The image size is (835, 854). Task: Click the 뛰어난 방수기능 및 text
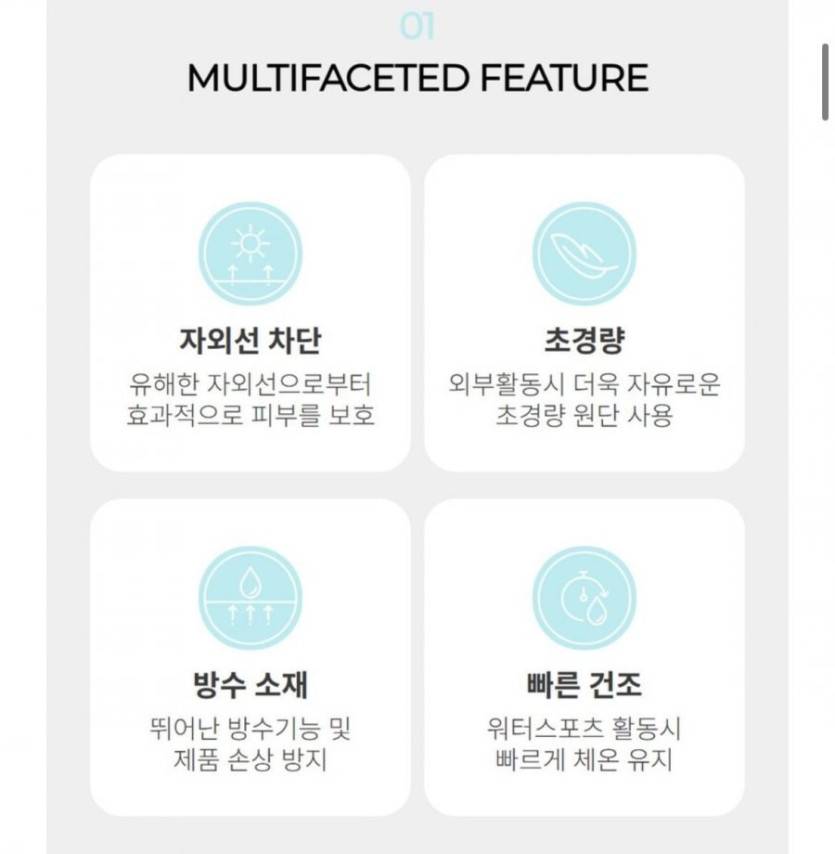tap(250, 728)
